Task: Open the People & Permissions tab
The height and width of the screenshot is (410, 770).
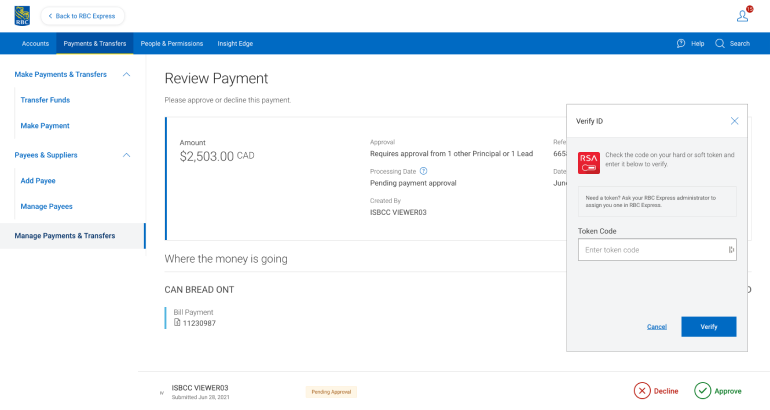Action: click(171, 44)
